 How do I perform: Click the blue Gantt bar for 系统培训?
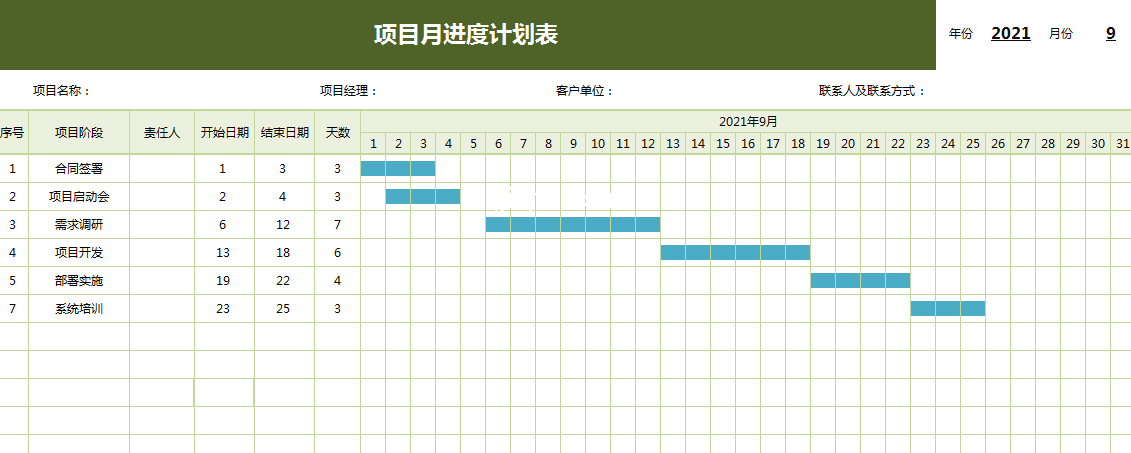click(x=947, y=309)
